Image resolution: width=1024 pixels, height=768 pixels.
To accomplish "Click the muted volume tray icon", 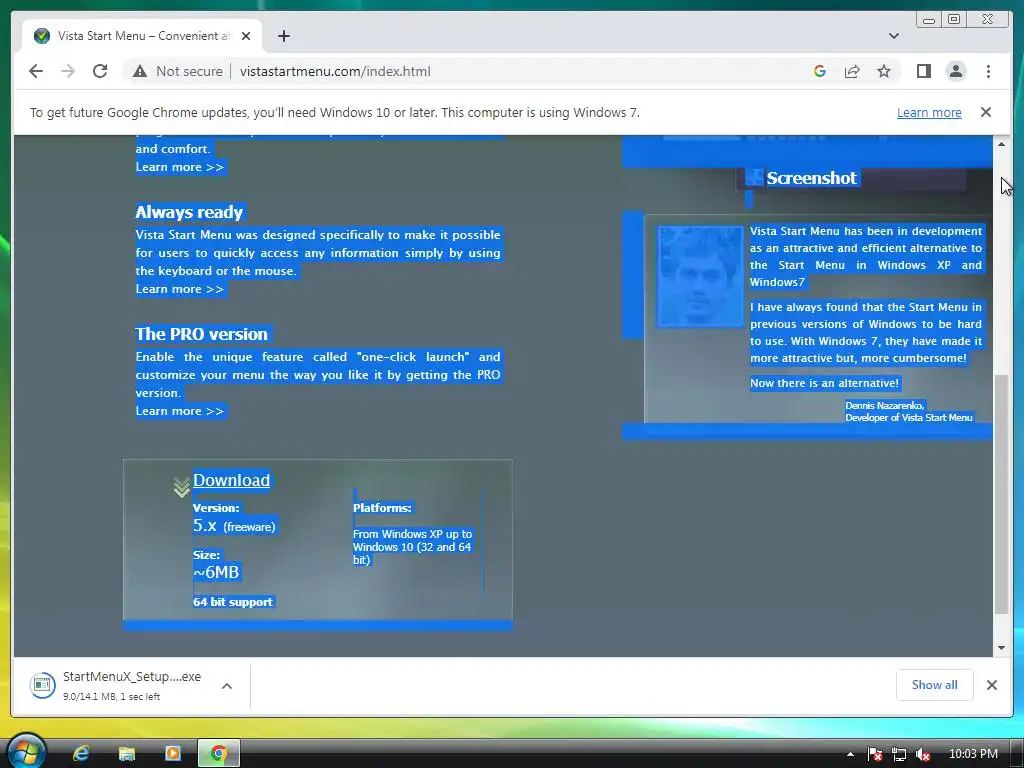I will pyautogui.click(x=923, y=754).
